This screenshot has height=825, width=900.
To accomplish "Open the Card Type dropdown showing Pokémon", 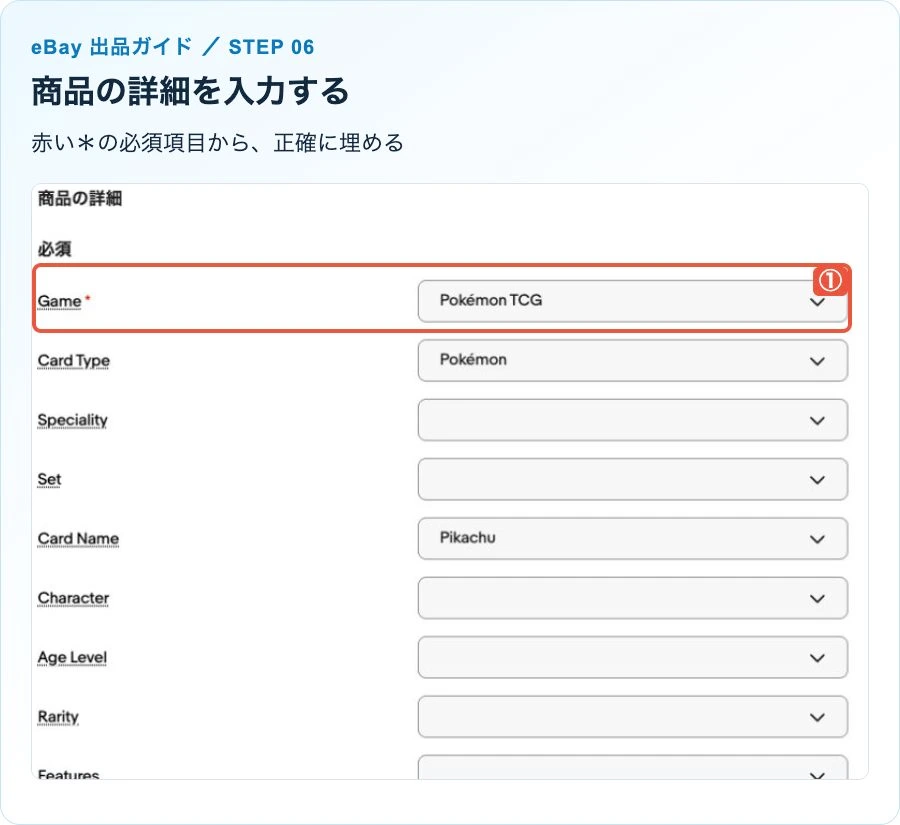I will click(633, 361).
